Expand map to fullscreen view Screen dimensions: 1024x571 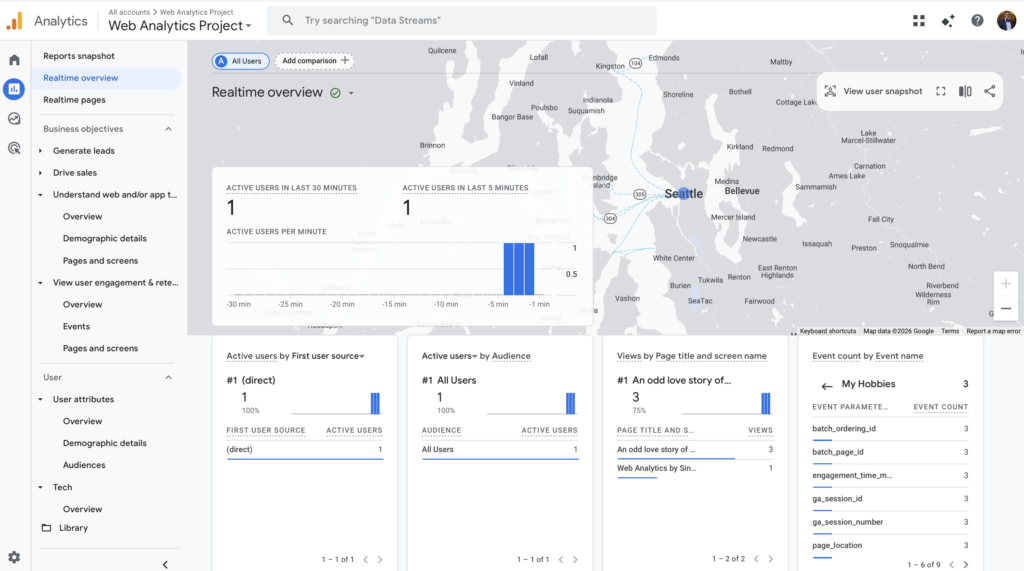click(x=941, y=91)
